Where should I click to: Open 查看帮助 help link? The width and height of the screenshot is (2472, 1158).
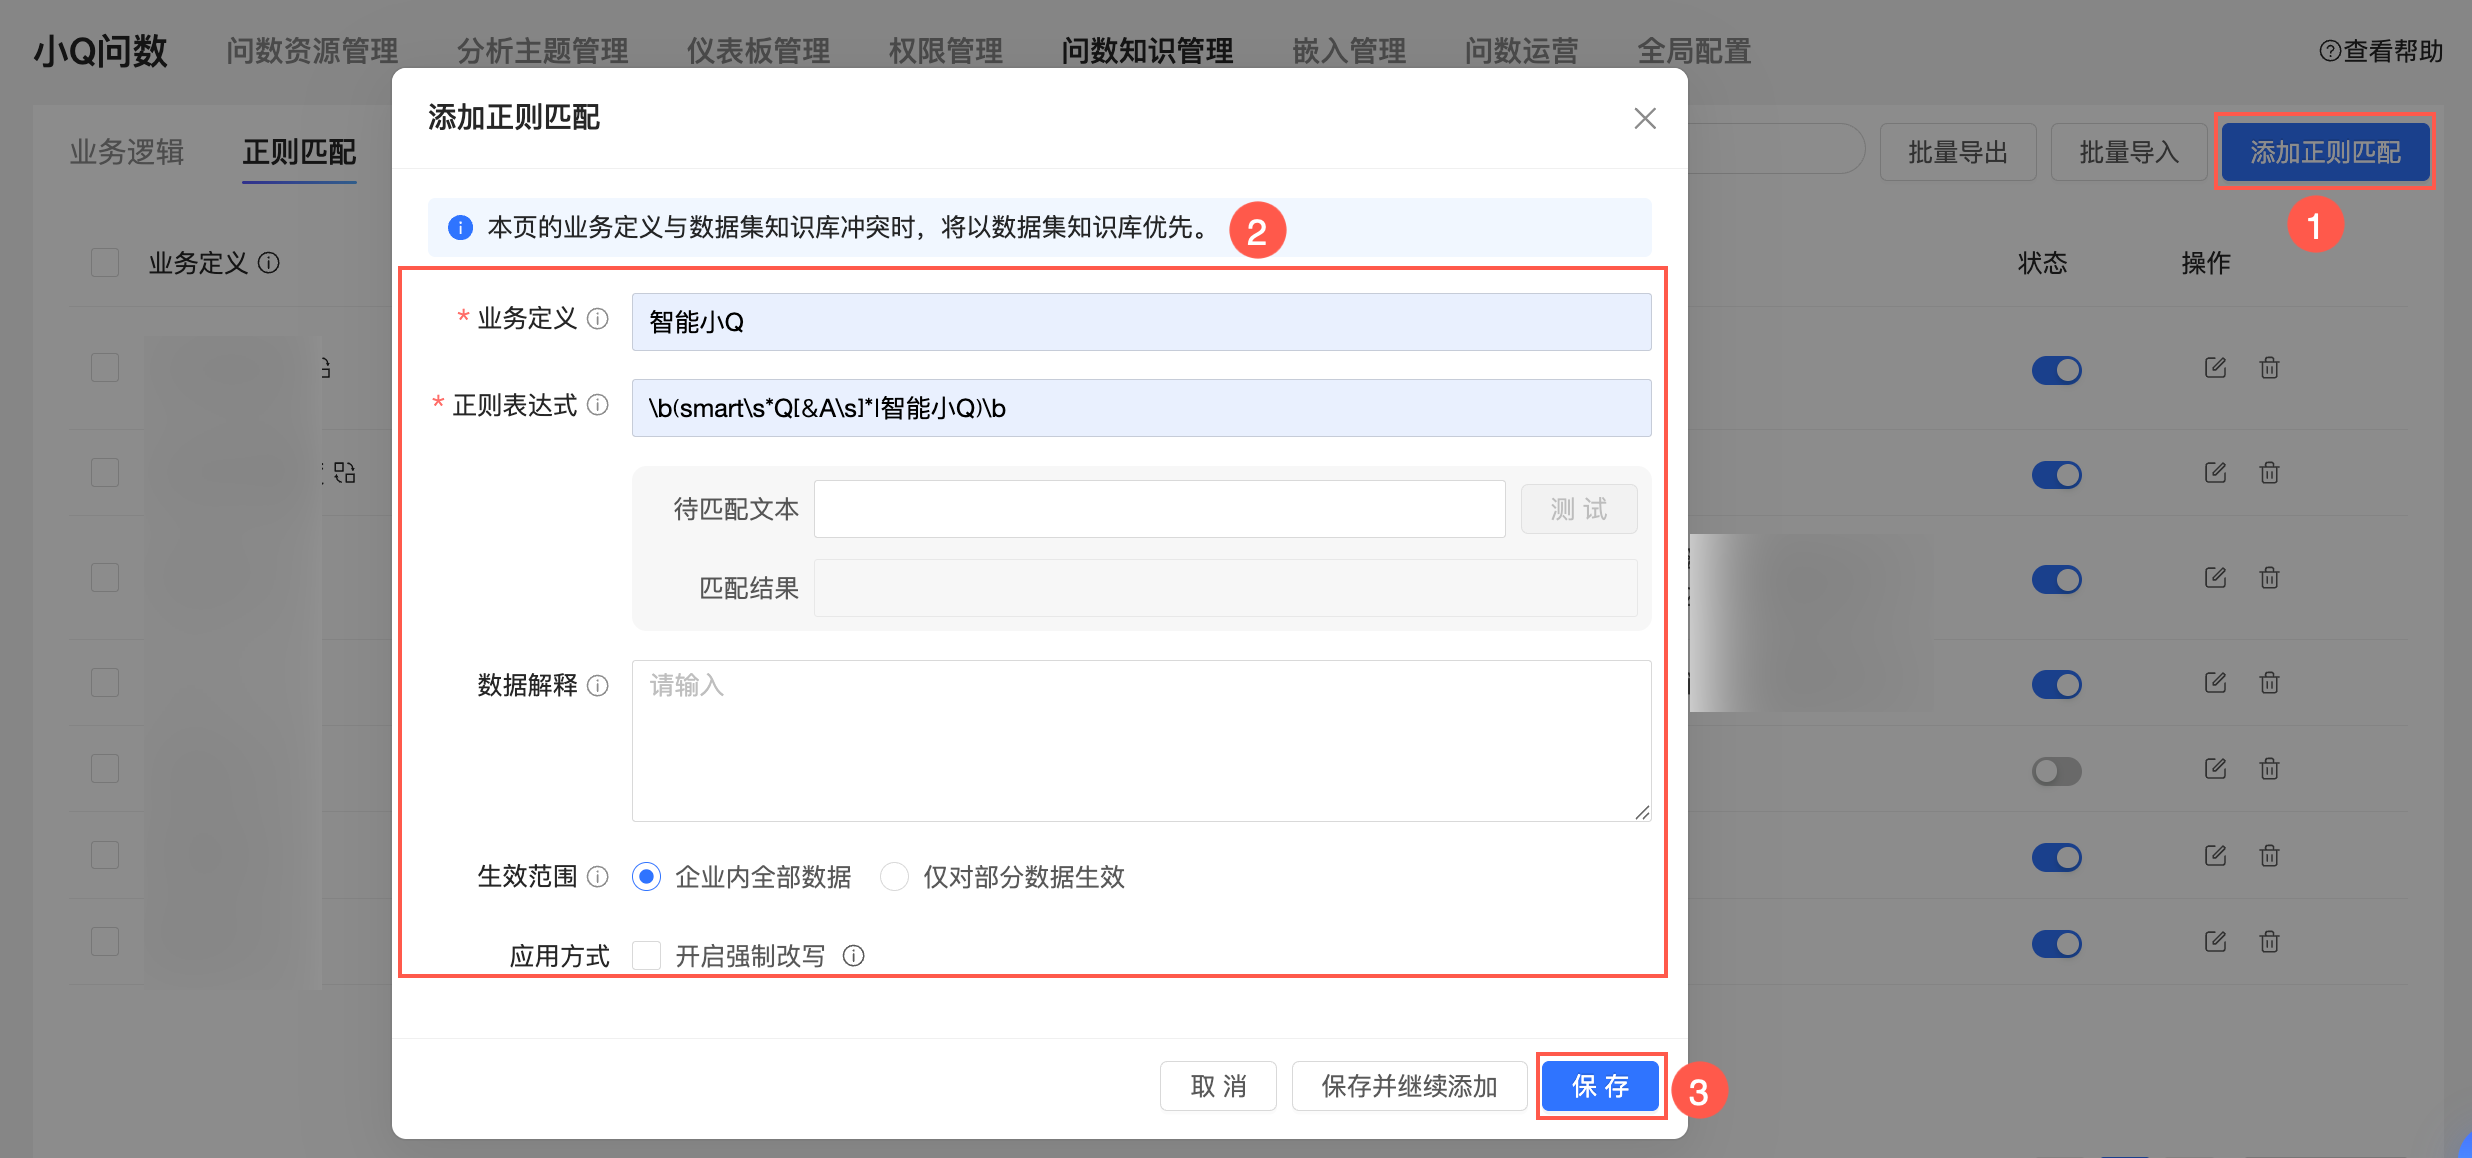tap(2381, 51)
